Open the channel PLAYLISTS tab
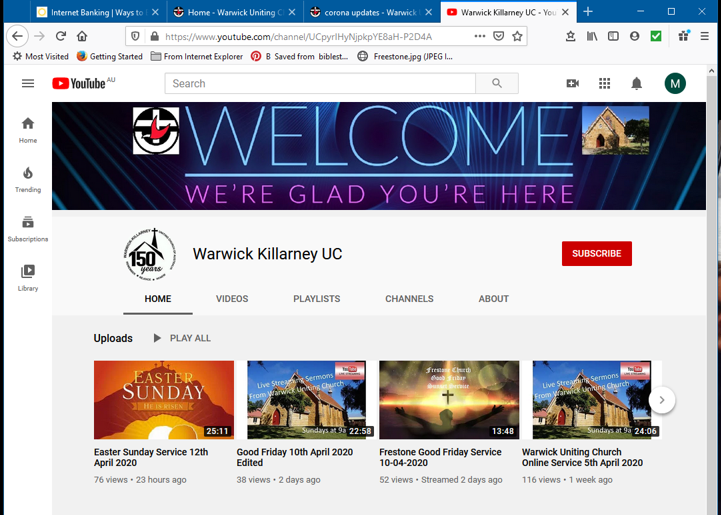721x515 pixels. coord(317,299)
